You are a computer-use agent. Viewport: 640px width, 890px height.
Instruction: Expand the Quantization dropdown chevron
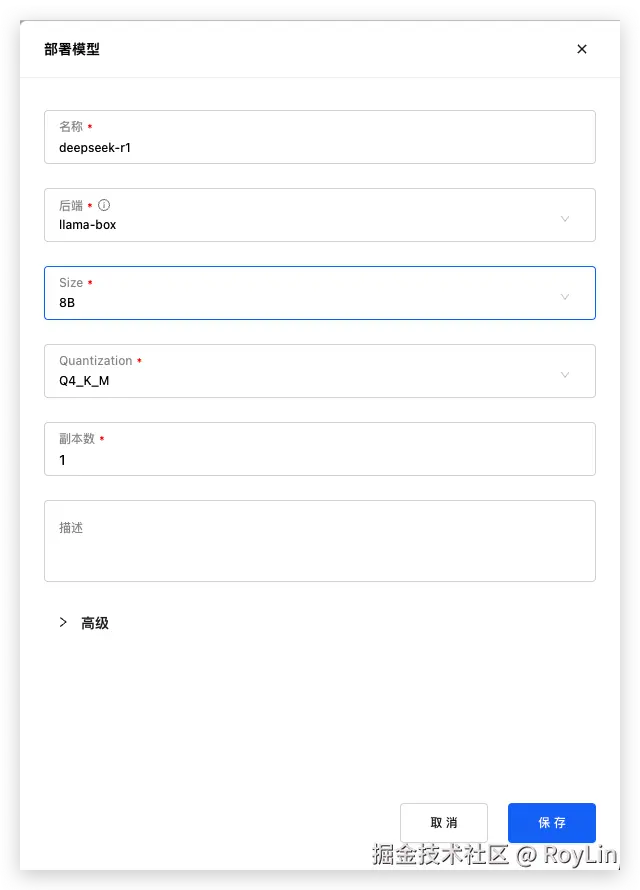565,375
